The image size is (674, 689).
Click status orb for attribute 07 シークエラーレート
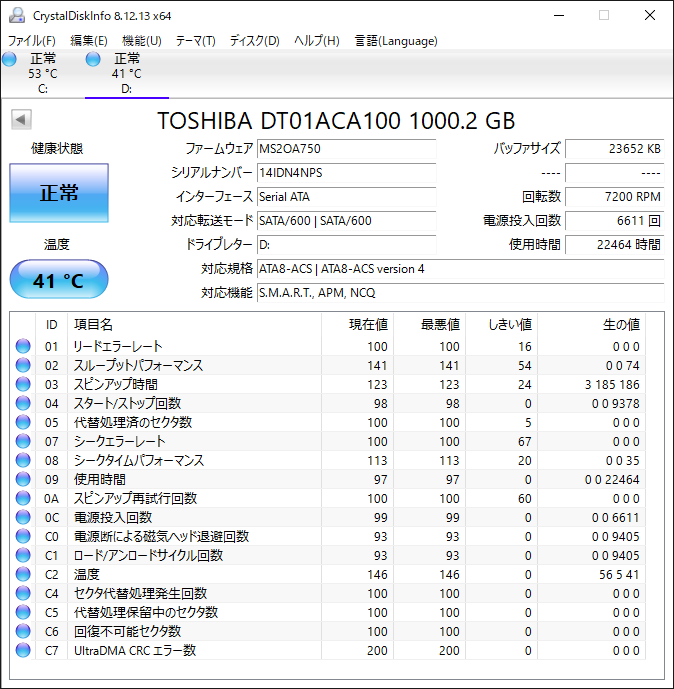coord(23,441)
